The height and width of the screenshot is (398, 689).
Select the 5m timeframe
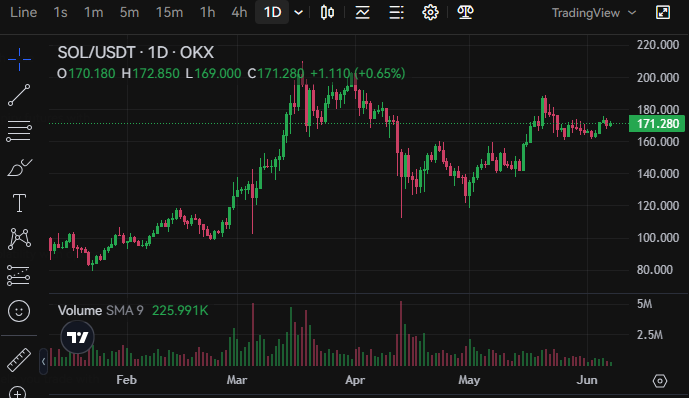coord(129,12)
